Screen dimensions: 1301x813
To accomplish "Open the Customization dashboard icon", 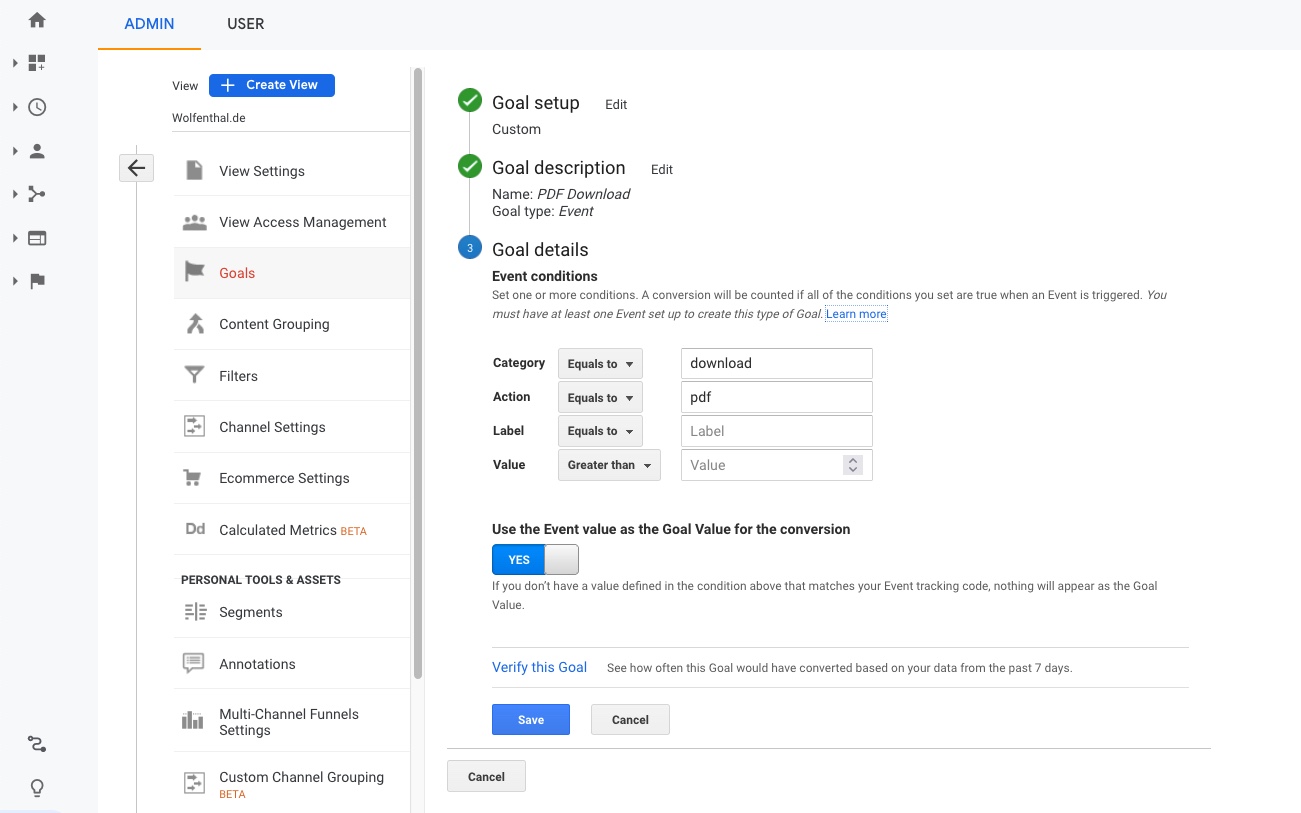I will tap(37, 64).
